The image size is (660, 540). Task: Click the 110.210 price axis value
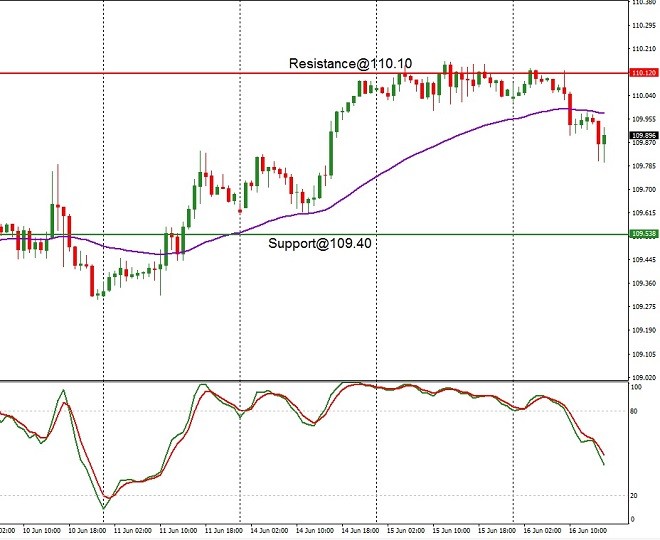[644, 49]
